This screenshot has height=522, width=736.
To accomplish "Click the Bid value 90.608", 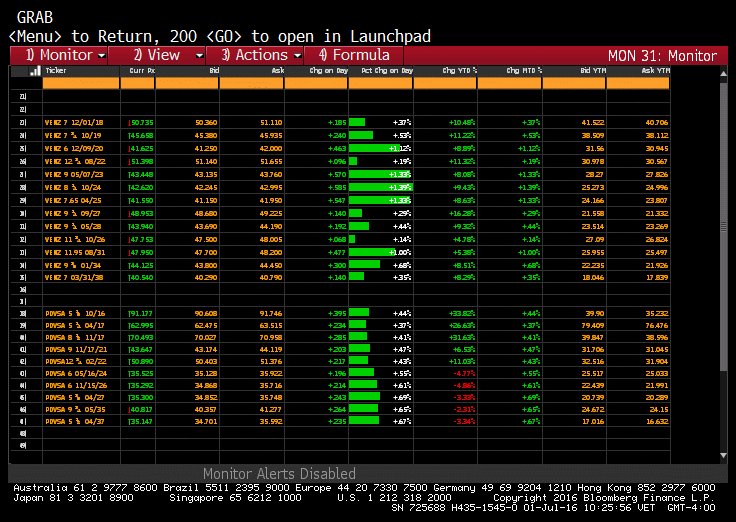I will 206,314.
